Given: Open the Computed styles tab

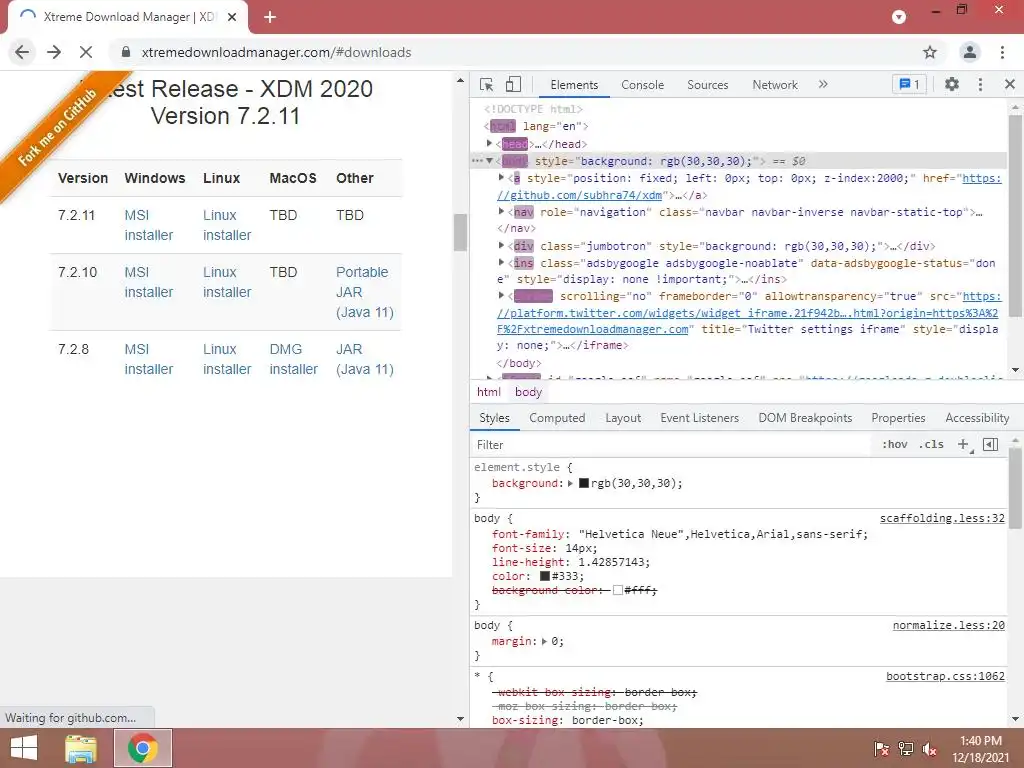Looking at the screenshot, I should tap(557, 418).
